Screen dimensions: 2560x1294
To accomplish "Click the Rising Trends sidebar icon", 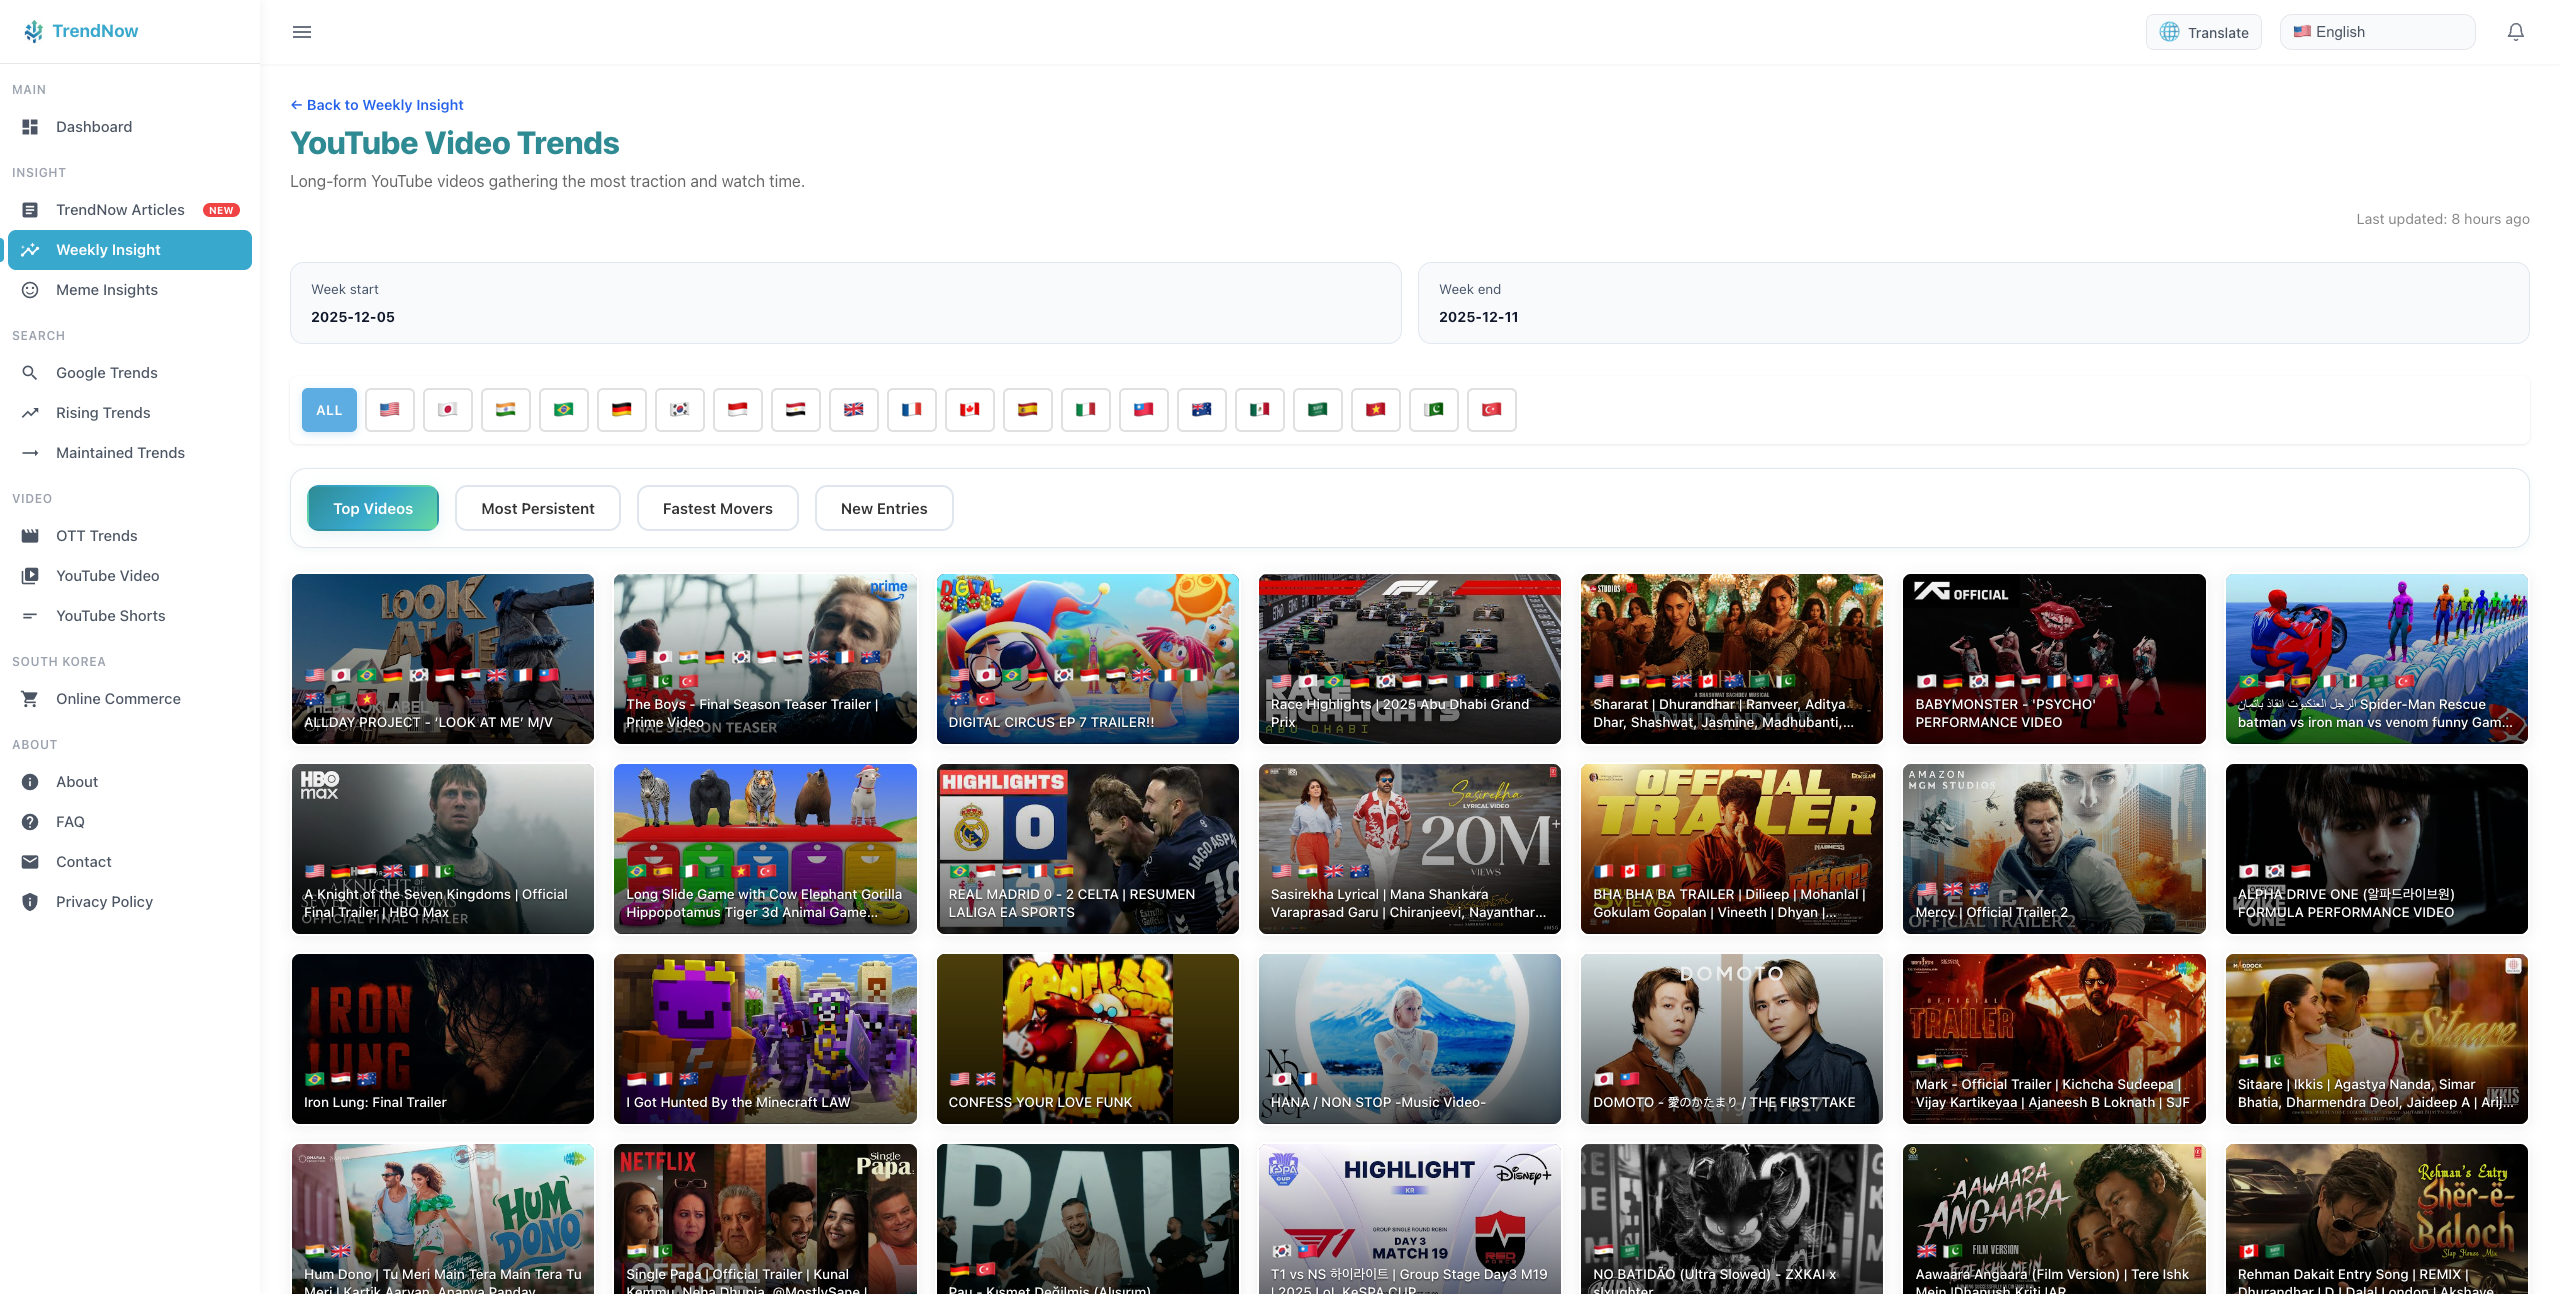I will pos(30,412).
